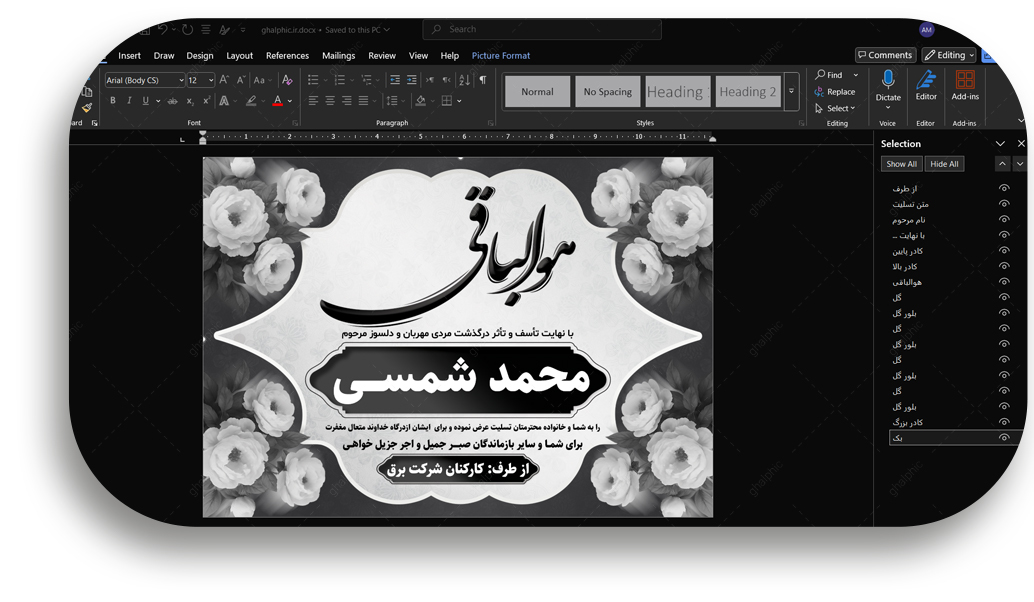Open the Editing mode dropdown
Image resolution: width=1034 pixels, height=602 pixels.
pyautogui.click(x=949, y=55)
